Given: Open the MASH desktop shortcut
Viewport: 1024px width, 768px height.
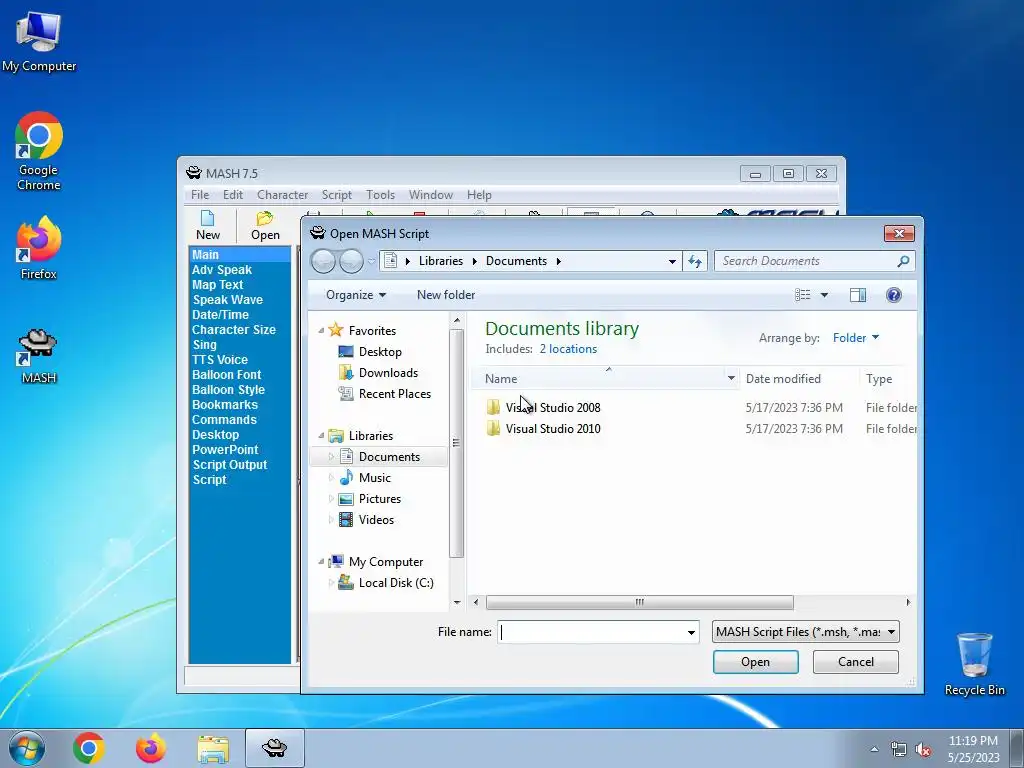Looking at the screenshot, I should pyautogui.click(x=39, y=356).
